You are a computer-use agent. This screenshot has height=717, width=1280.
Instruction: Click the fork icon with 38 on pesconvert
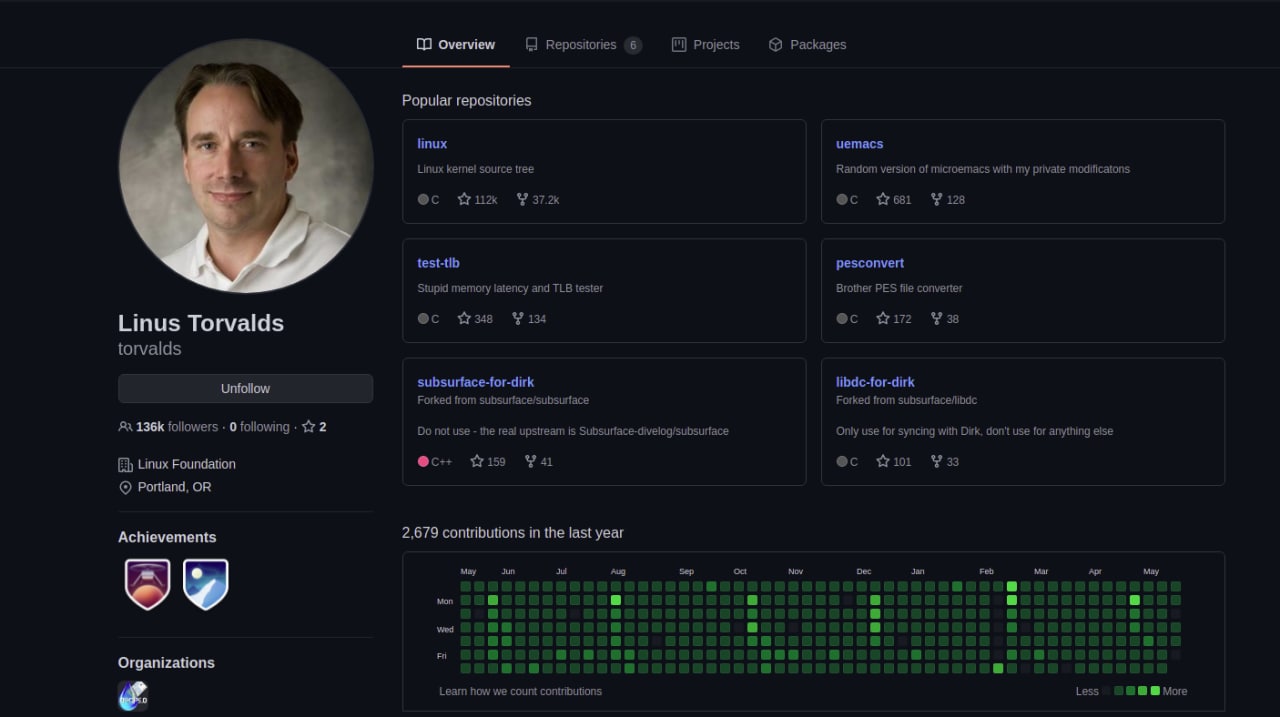coord(936,318)
